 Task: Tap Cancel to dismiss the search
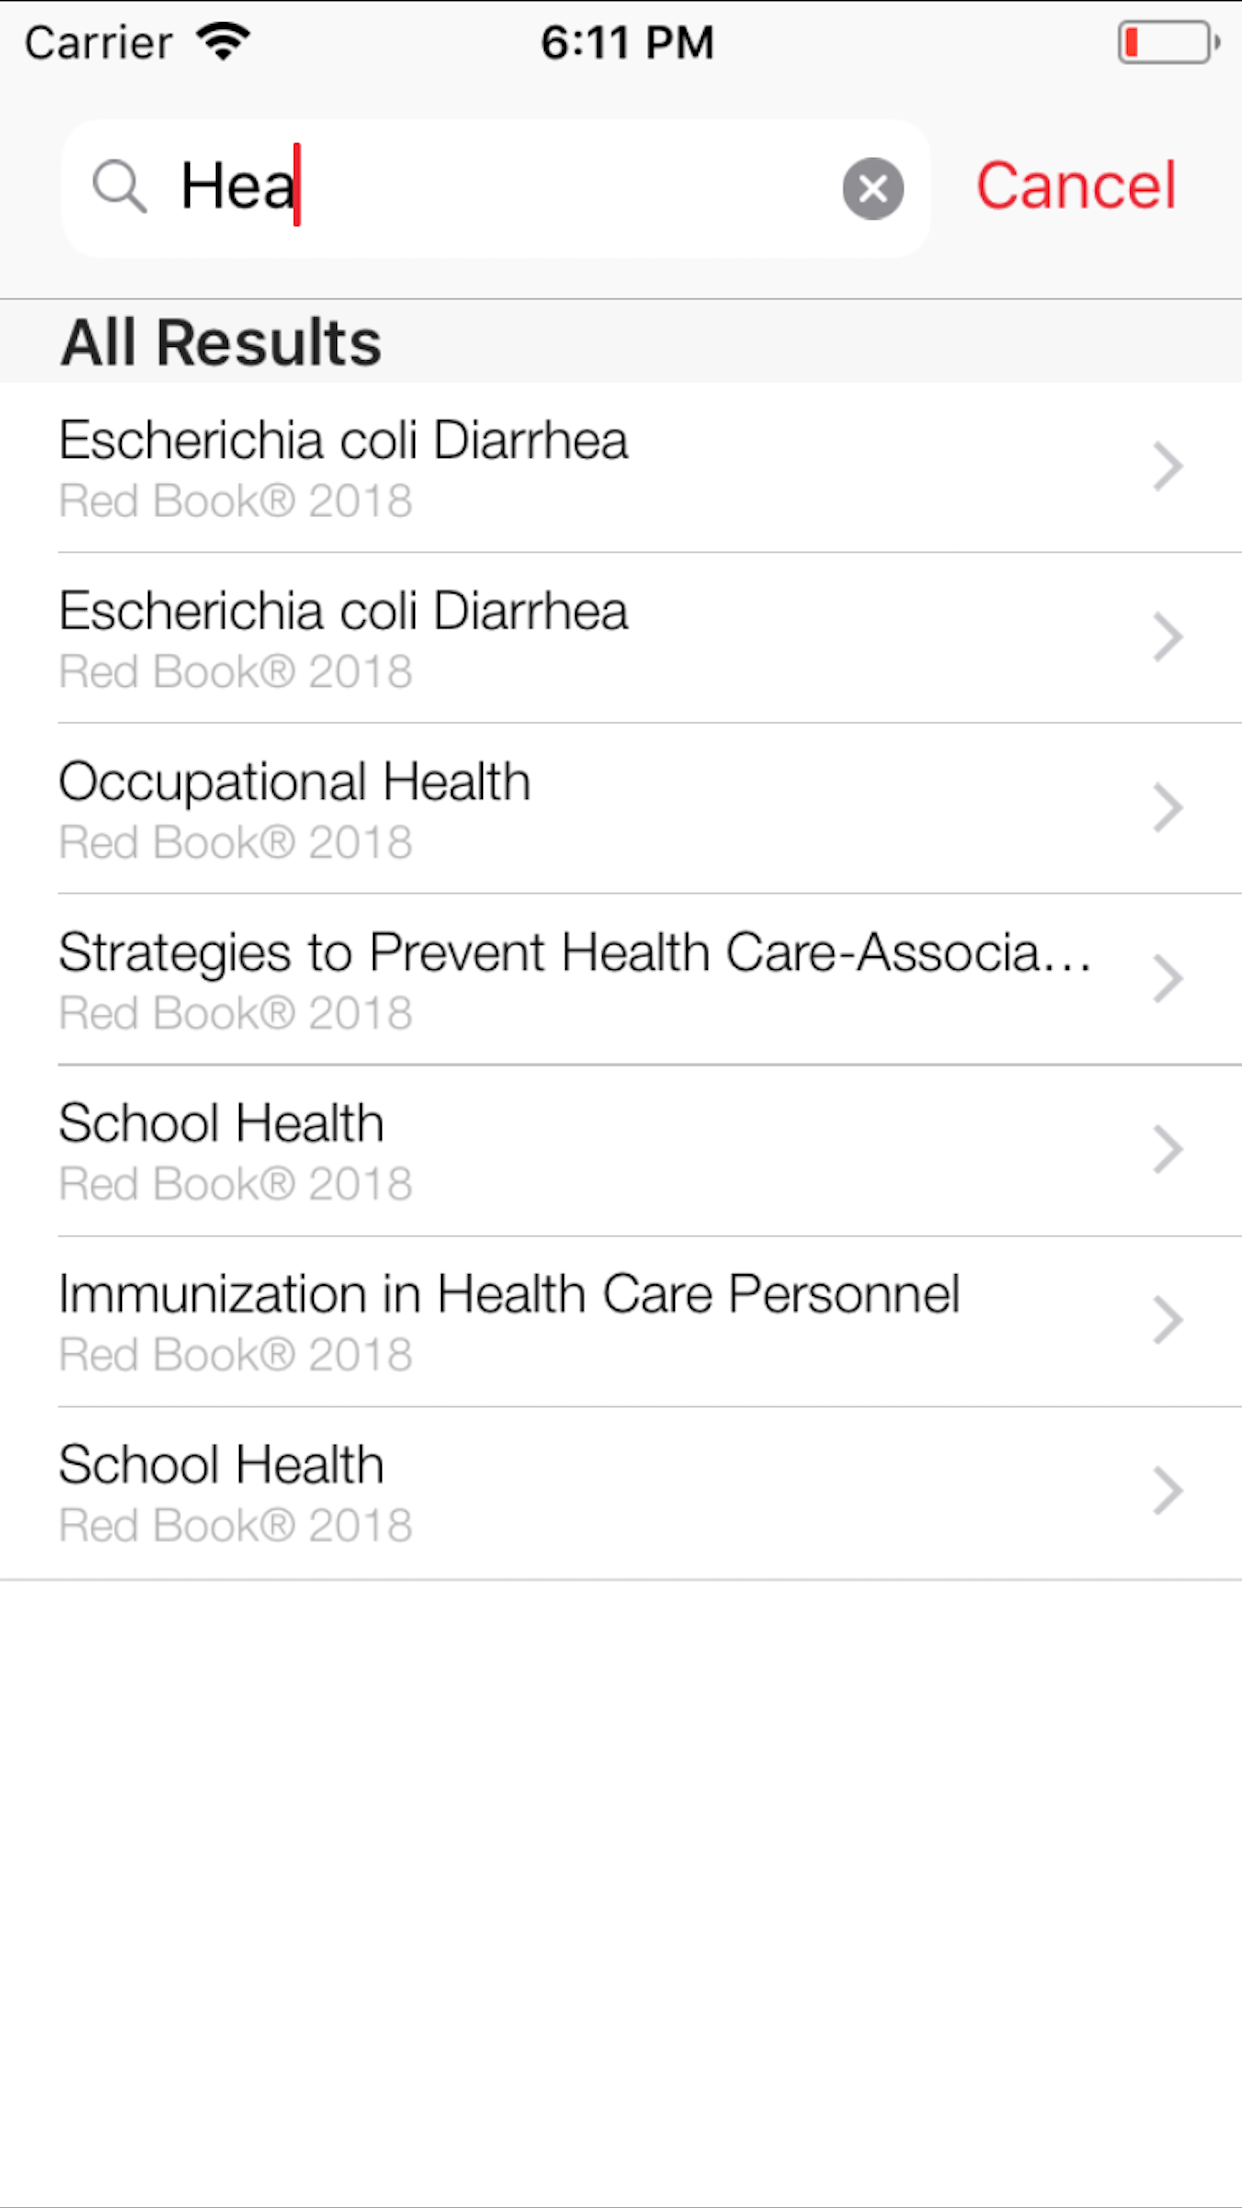(x=1076, y=187)
